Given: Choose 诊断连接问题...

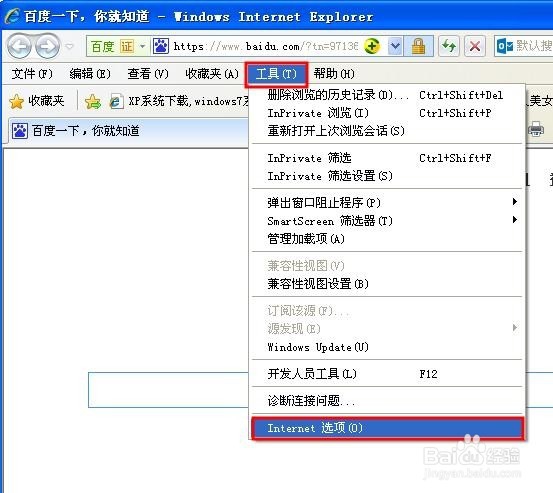Looking at the screenshot, I should [x=387, y=401].
